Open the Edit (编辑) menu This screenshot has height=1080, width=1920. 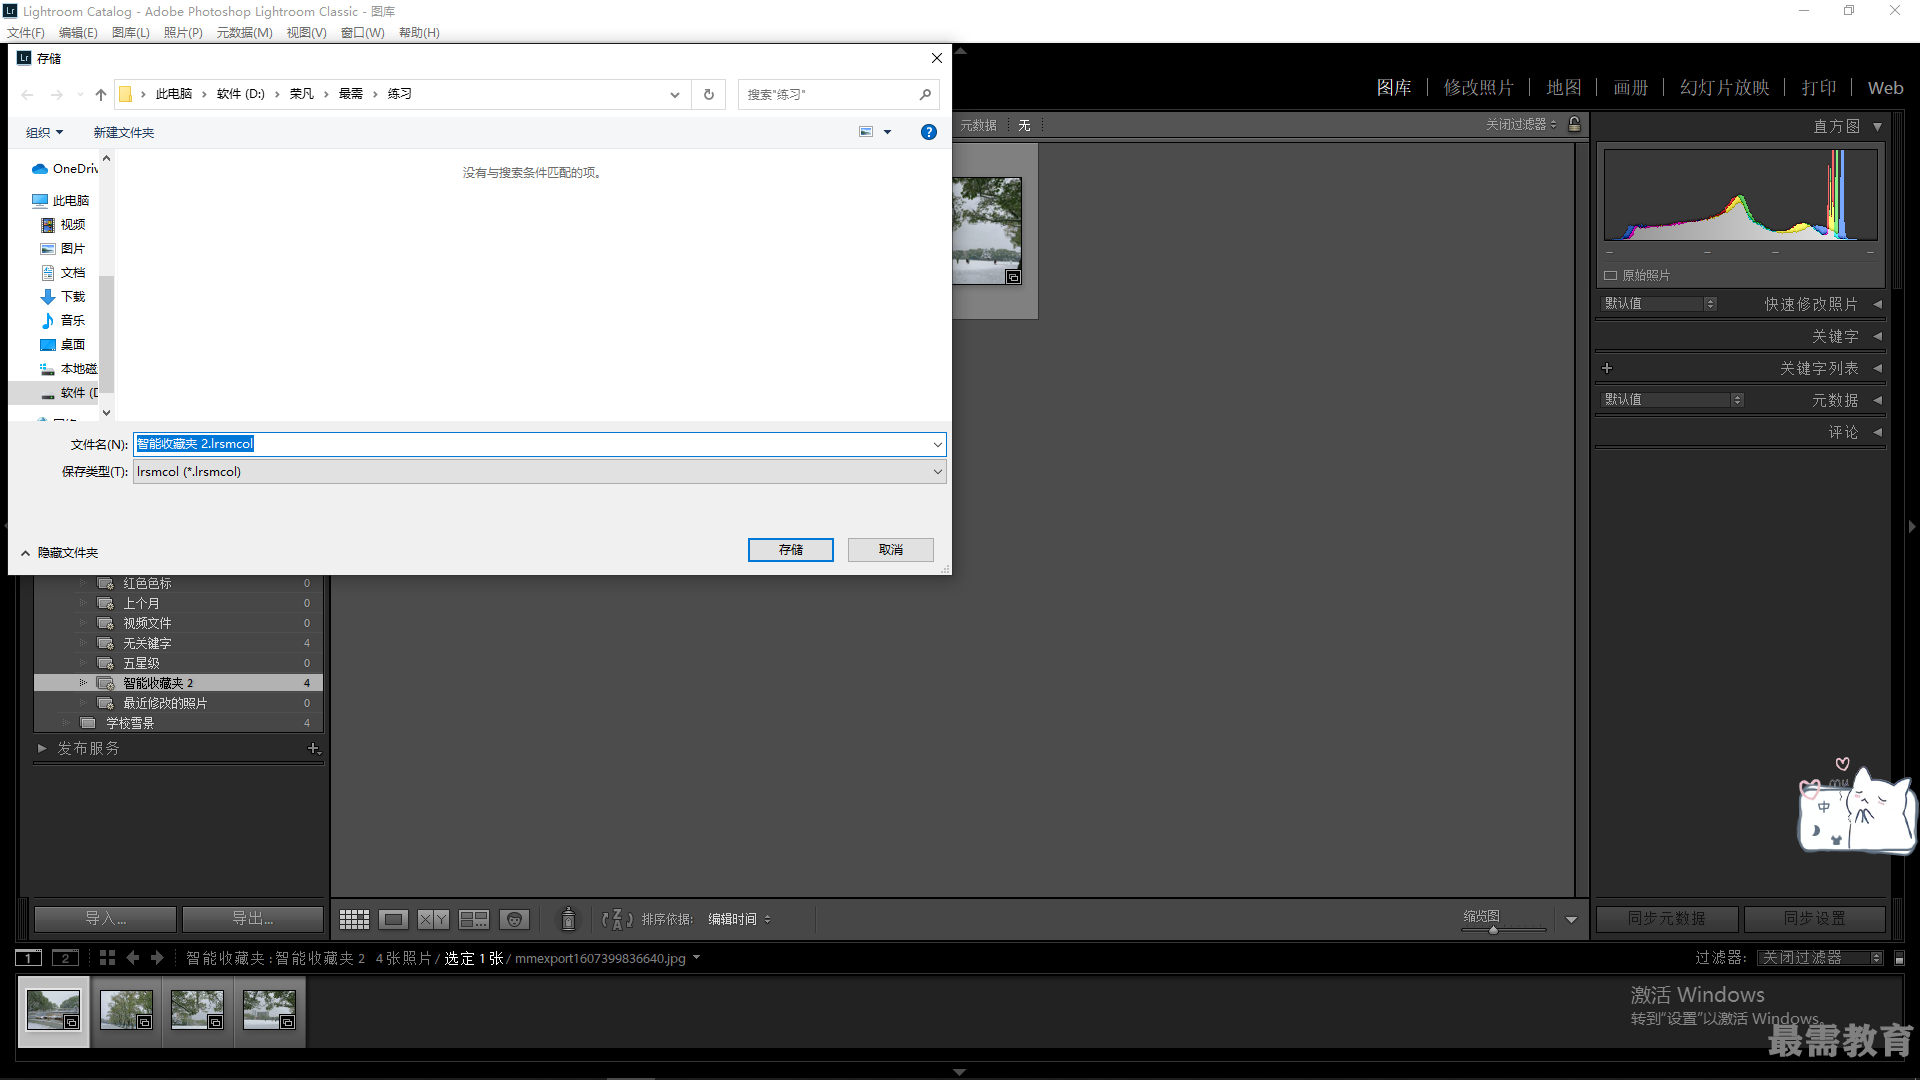pyautogui.click(x=78, y=32)
